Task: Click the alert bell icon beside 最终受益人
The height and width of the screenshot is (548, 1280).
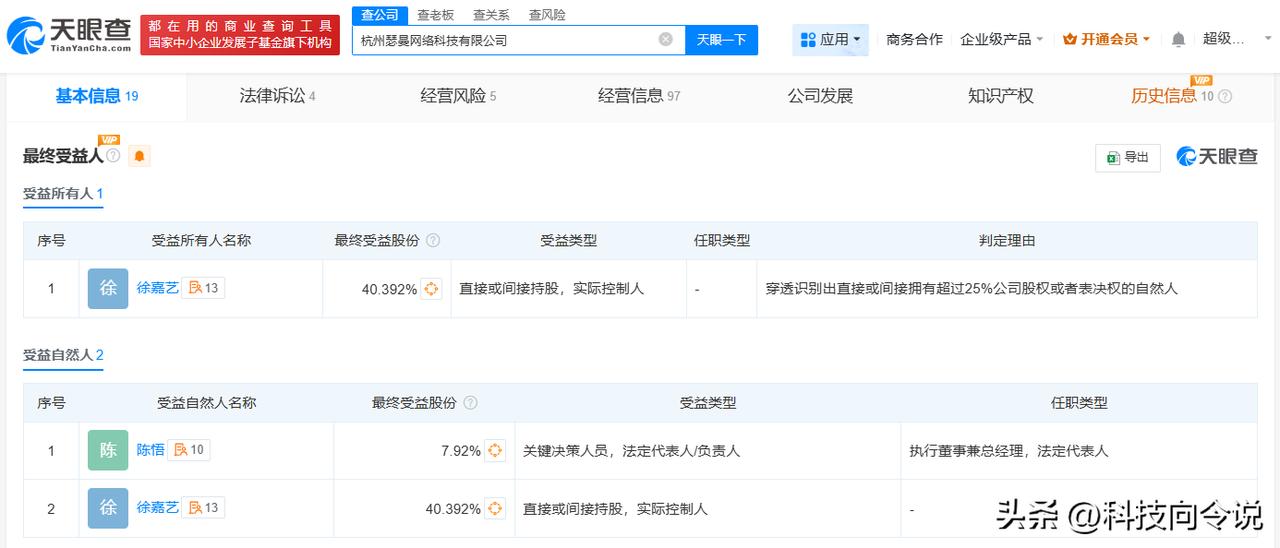Action: [139, 156]
